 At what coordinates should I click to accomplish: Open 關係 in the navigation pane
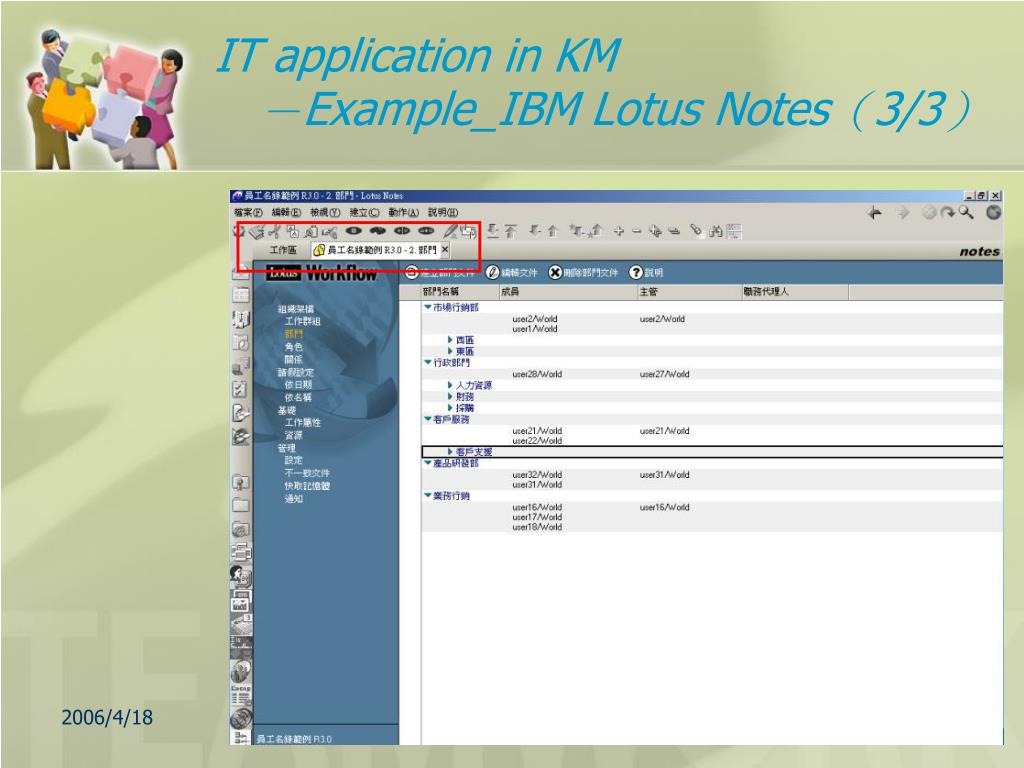tap(294, 359)
